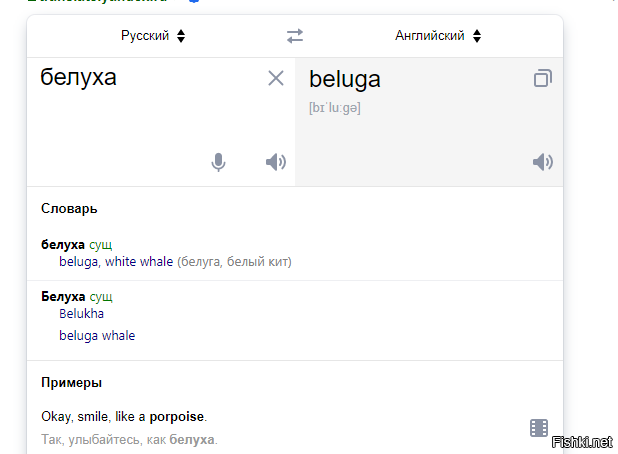Click the translated word beluga in output
Image resolution: width=618 pixels, height=454 pixels.
(x=345, y=80)
